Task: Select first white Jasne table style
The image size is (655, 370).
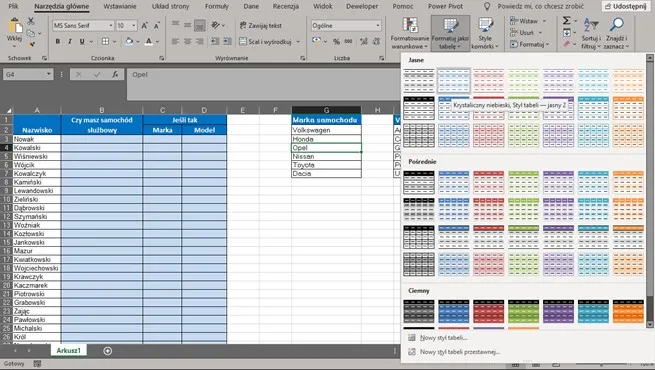Action: pos(419,81)
